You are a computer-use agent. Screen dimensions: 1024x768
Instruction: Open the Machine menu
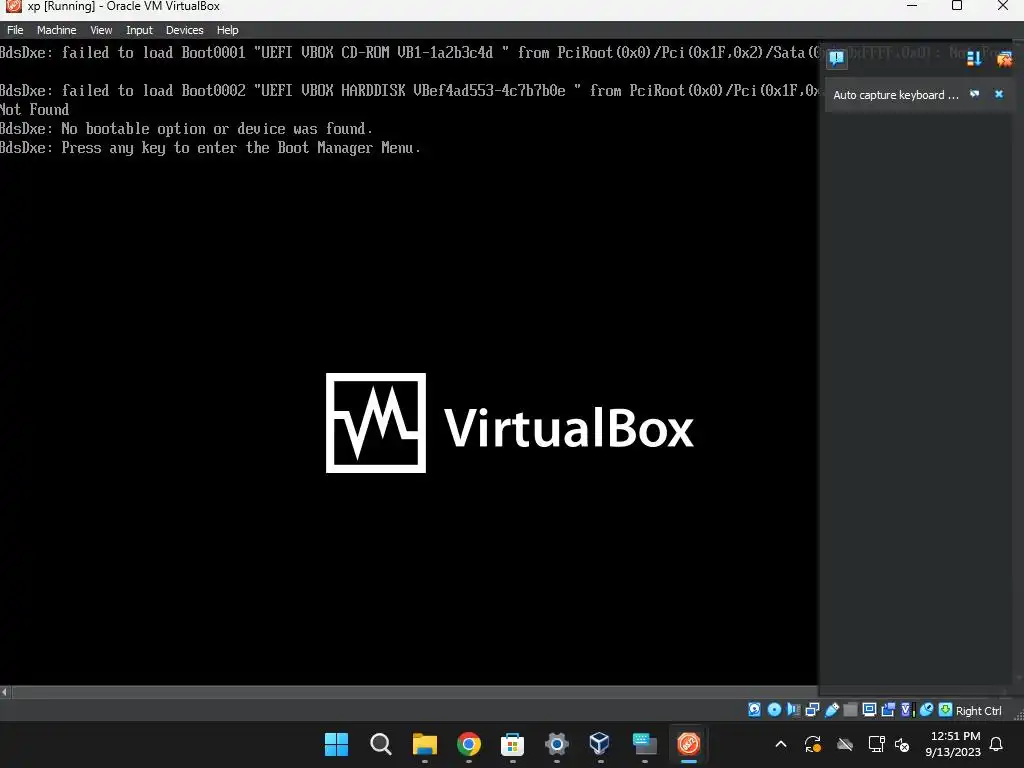pos(56,30)
